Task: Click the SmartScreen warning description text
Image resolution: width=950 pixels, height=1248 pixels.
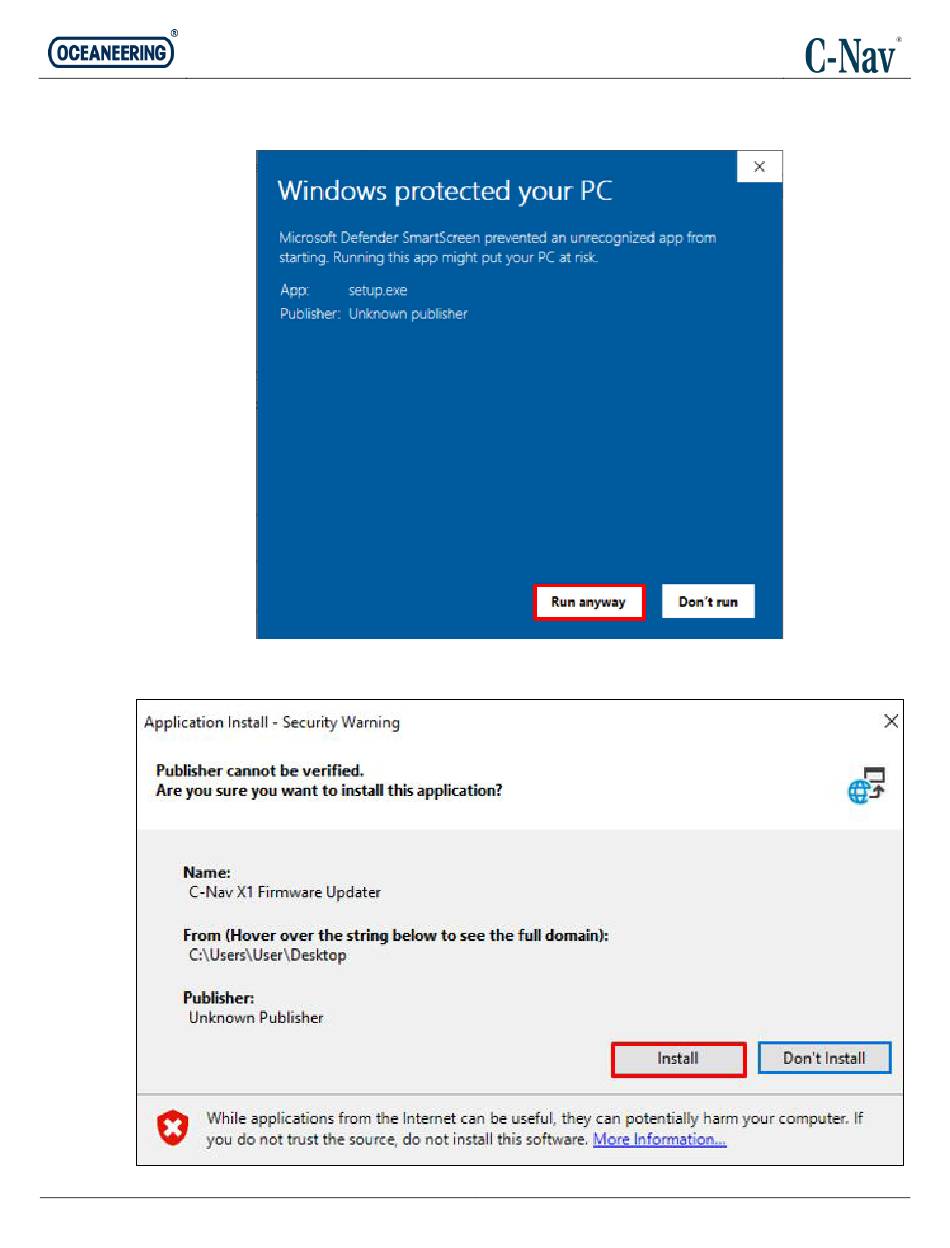Action: [497, 247]
